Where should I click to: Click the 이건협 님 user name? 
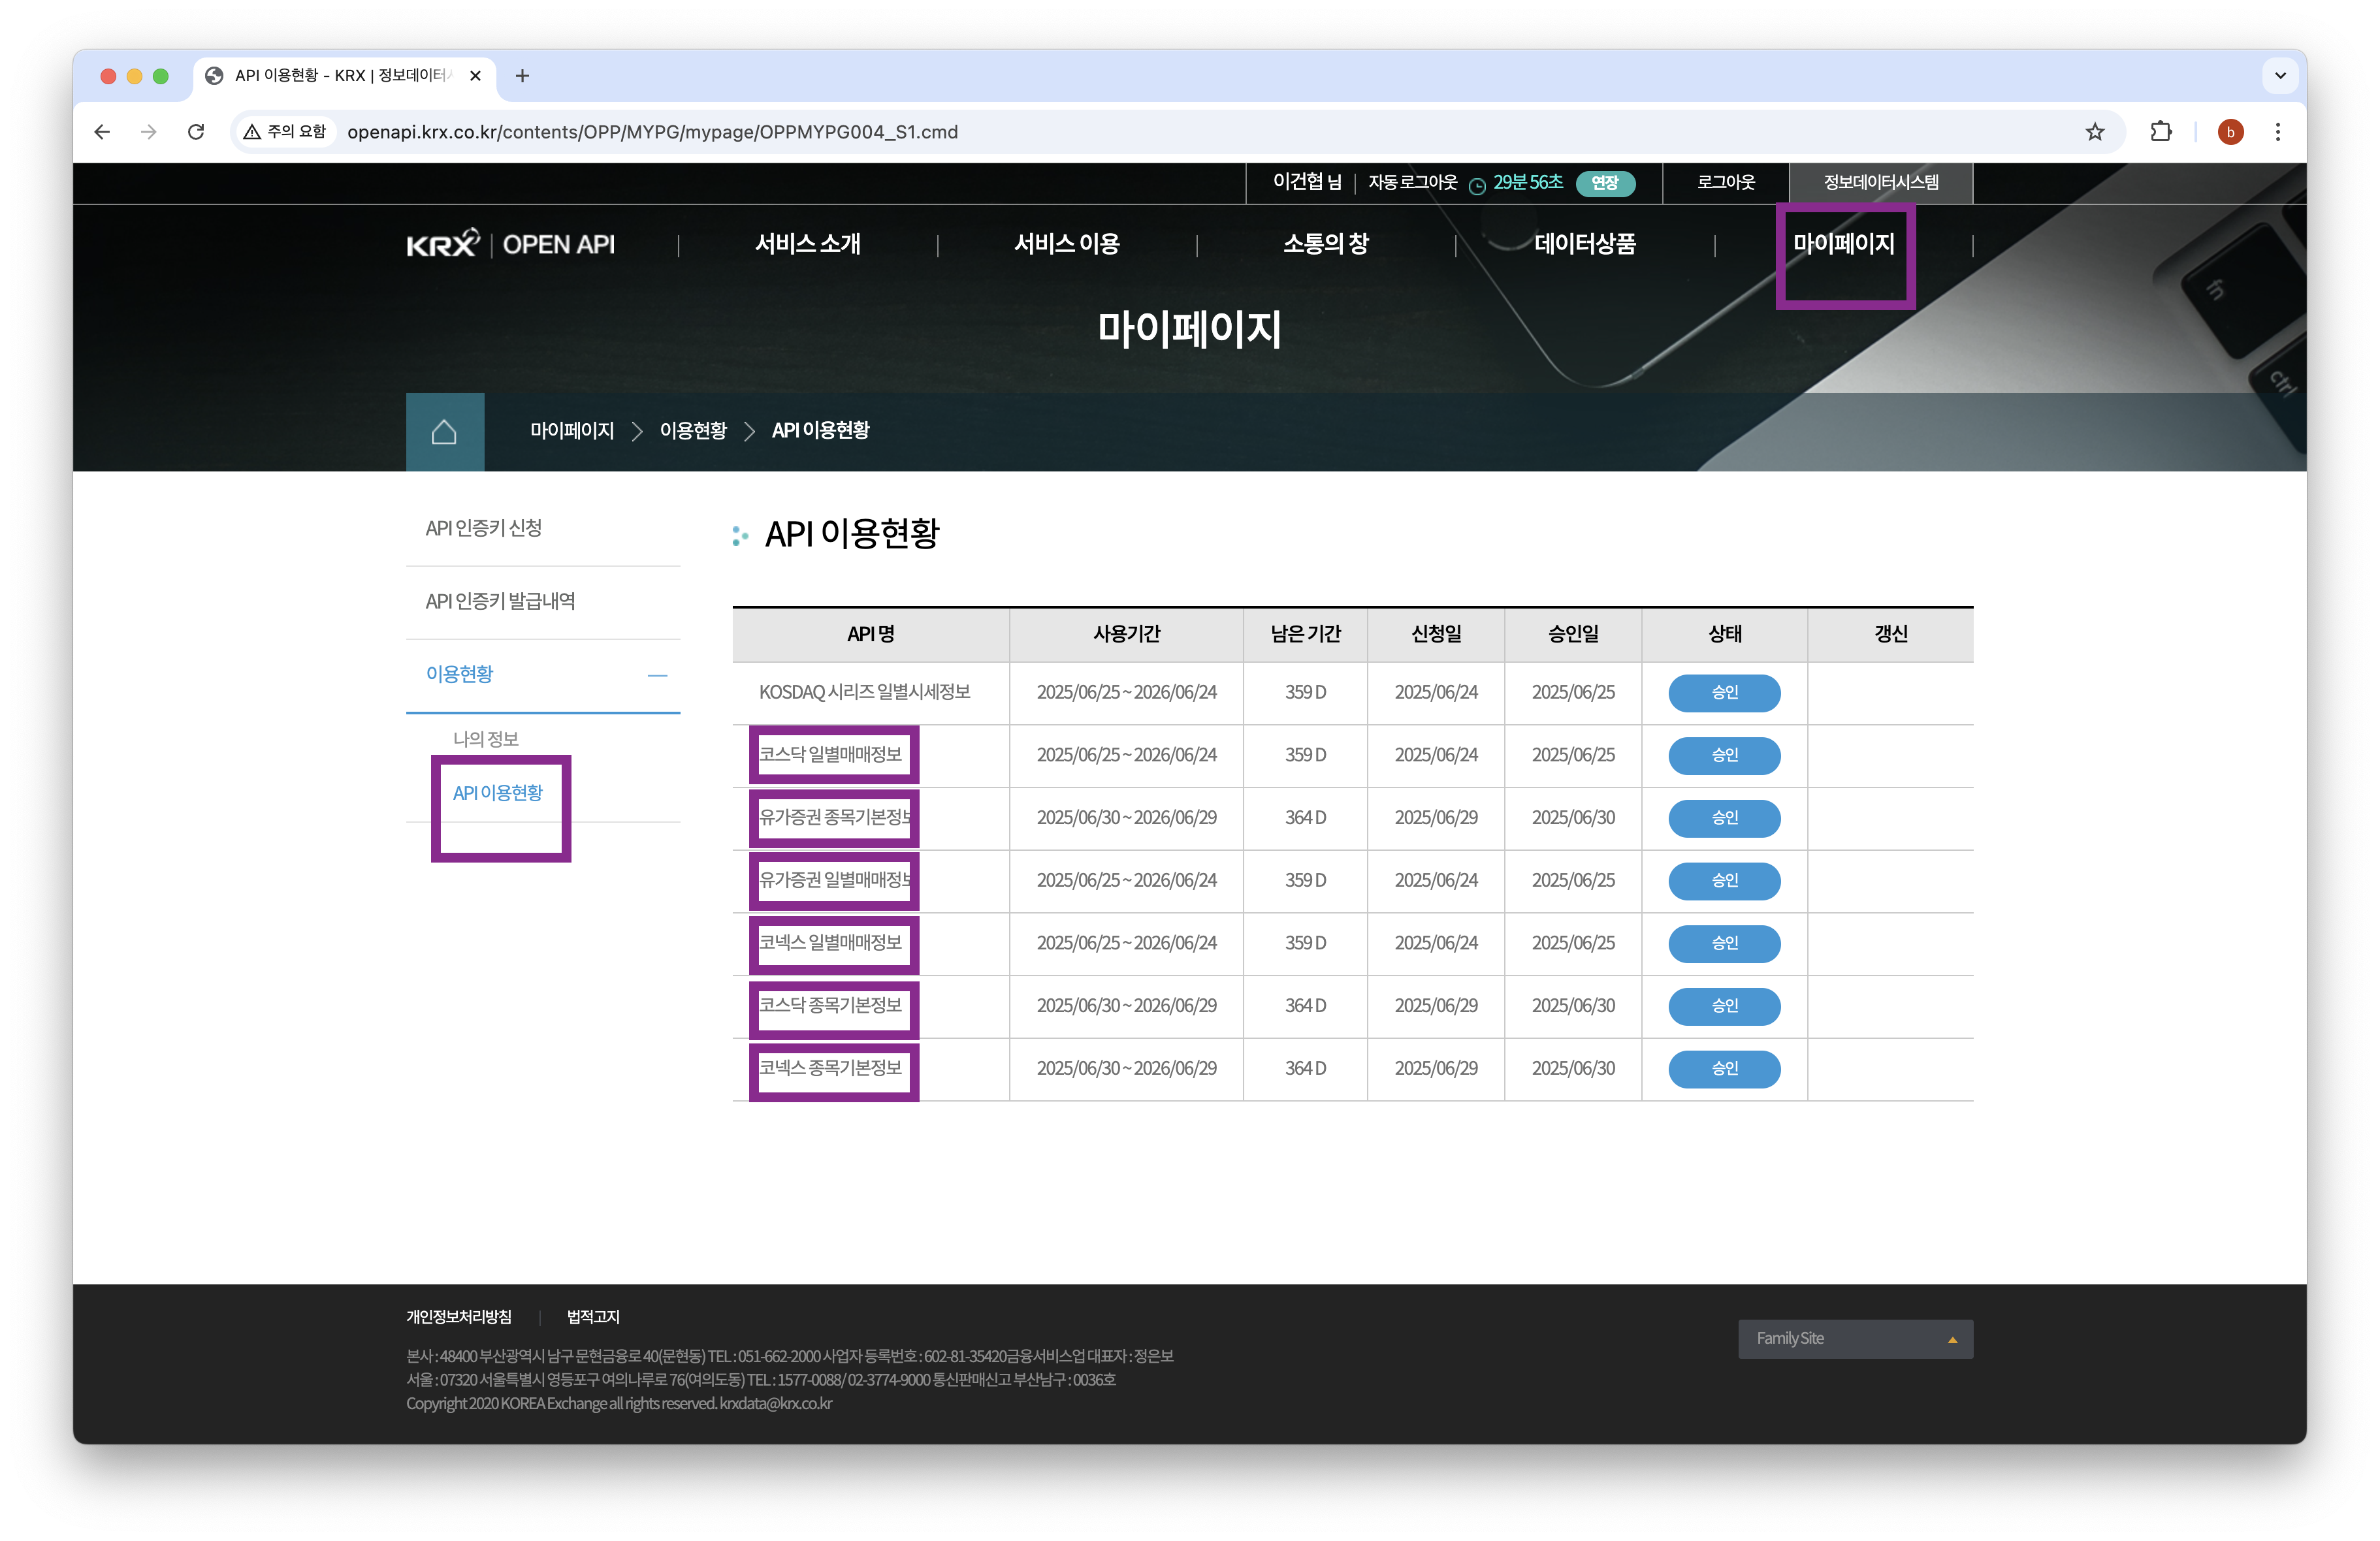pos(1307,182)
